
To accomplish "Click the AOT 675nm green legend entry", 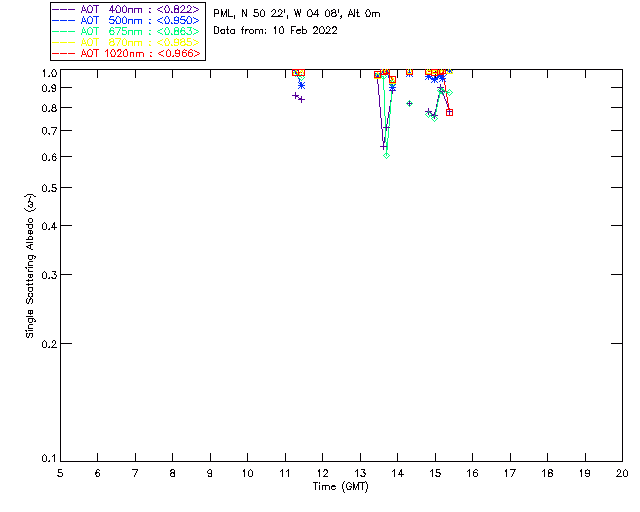I will click(126, 31).
